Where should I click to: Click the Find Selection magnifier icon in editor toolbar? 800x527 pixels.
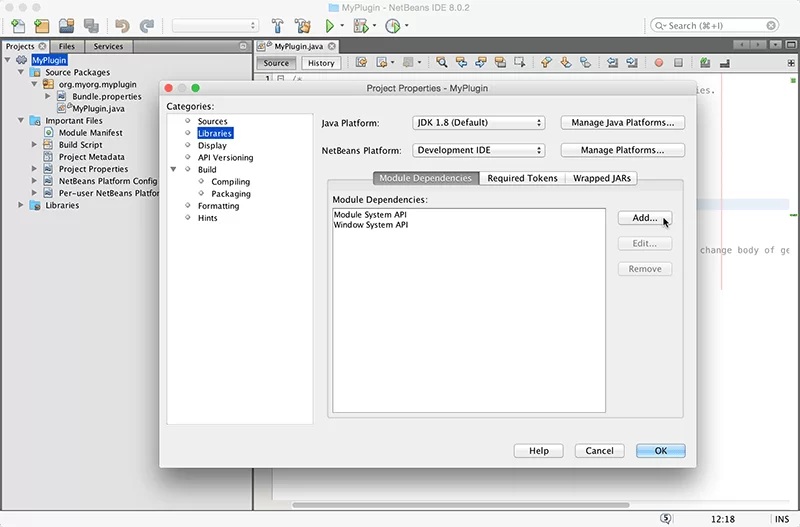(442, 63)
